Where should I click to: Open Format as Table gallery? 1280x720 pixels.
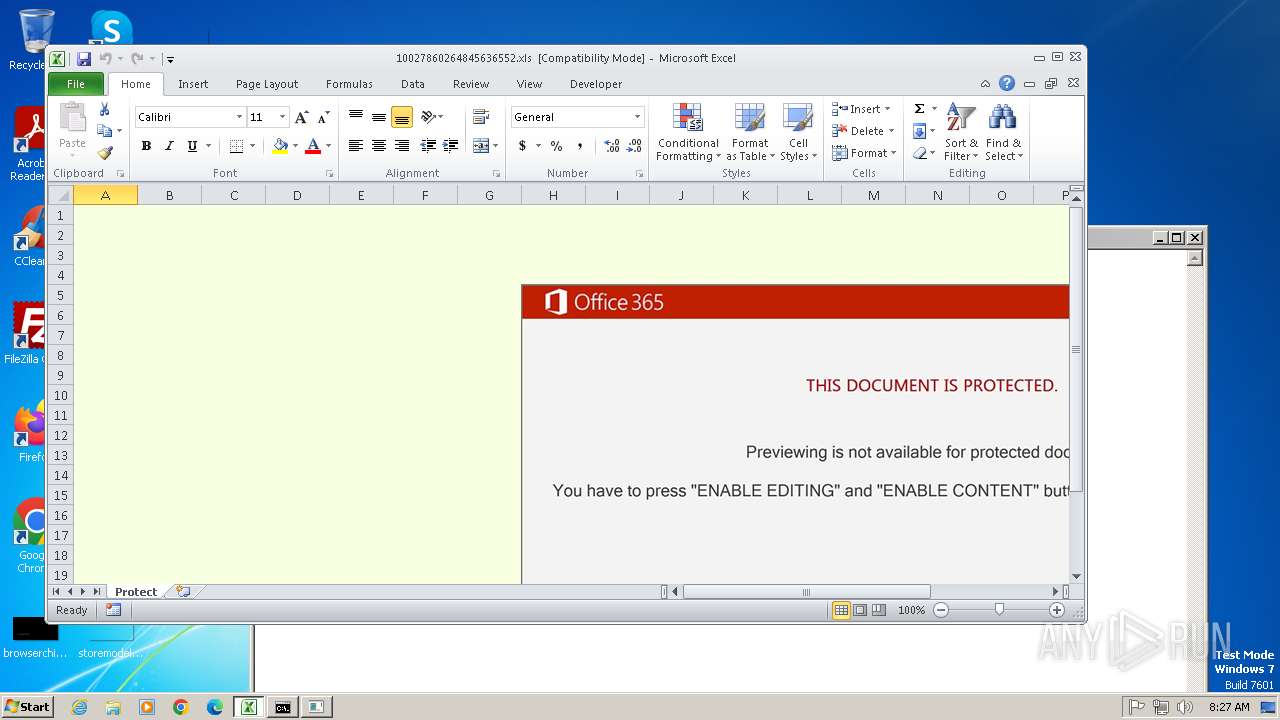[750, 132]
